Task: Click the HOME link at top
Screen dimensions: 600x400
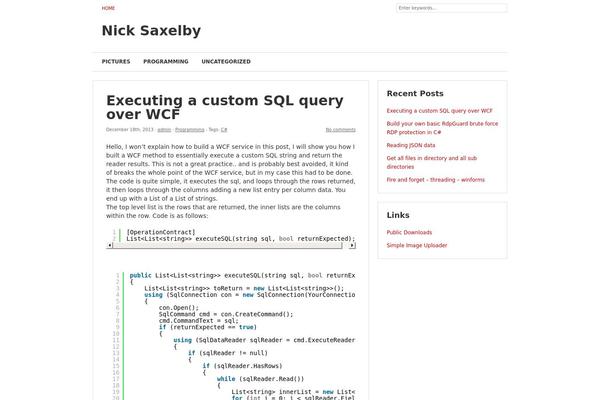Action: [x=108, y=8]
